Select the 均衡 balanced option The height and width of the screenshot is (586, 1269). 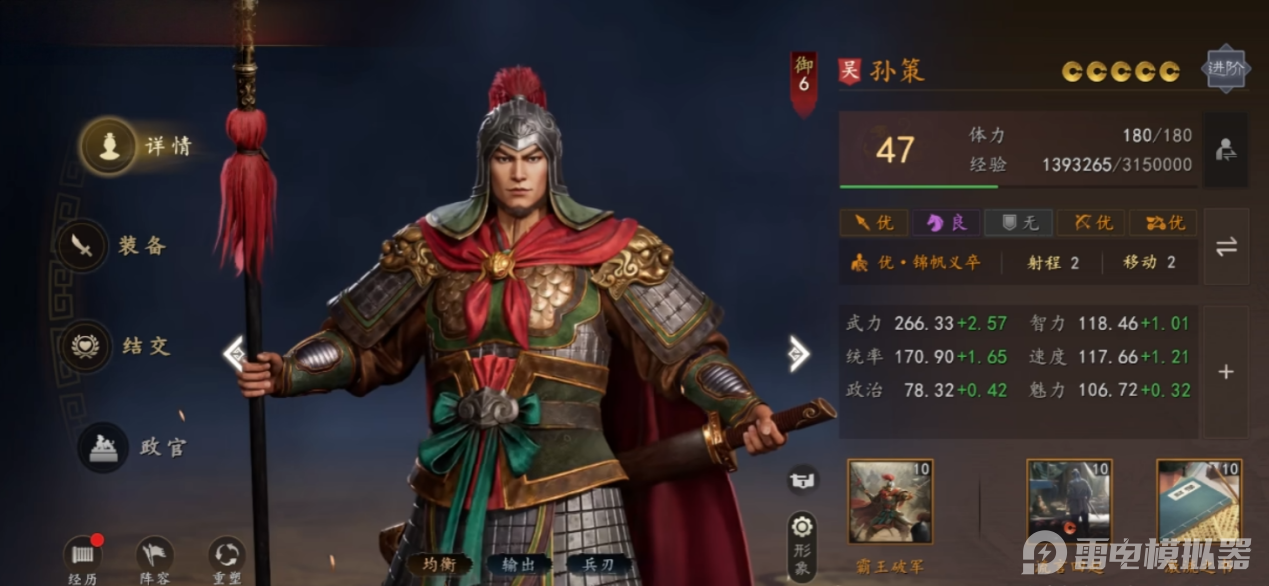(x=439, y=564)
